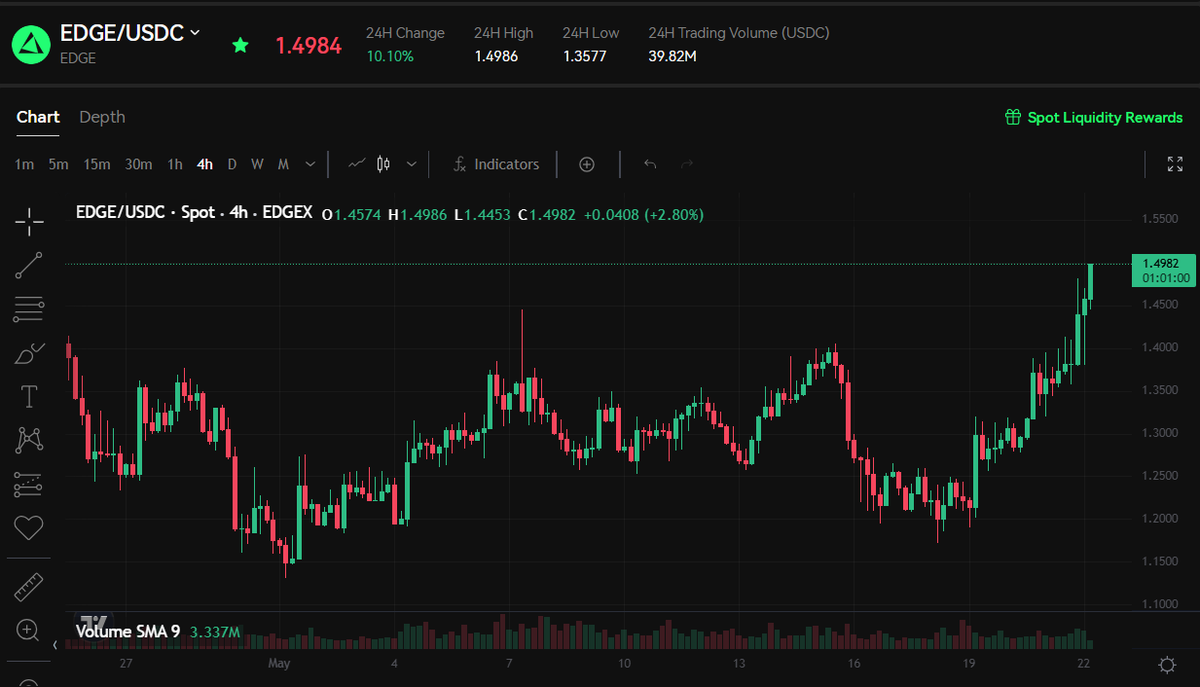Click the current price label 1.4982 on axis

coord(1163,270)
